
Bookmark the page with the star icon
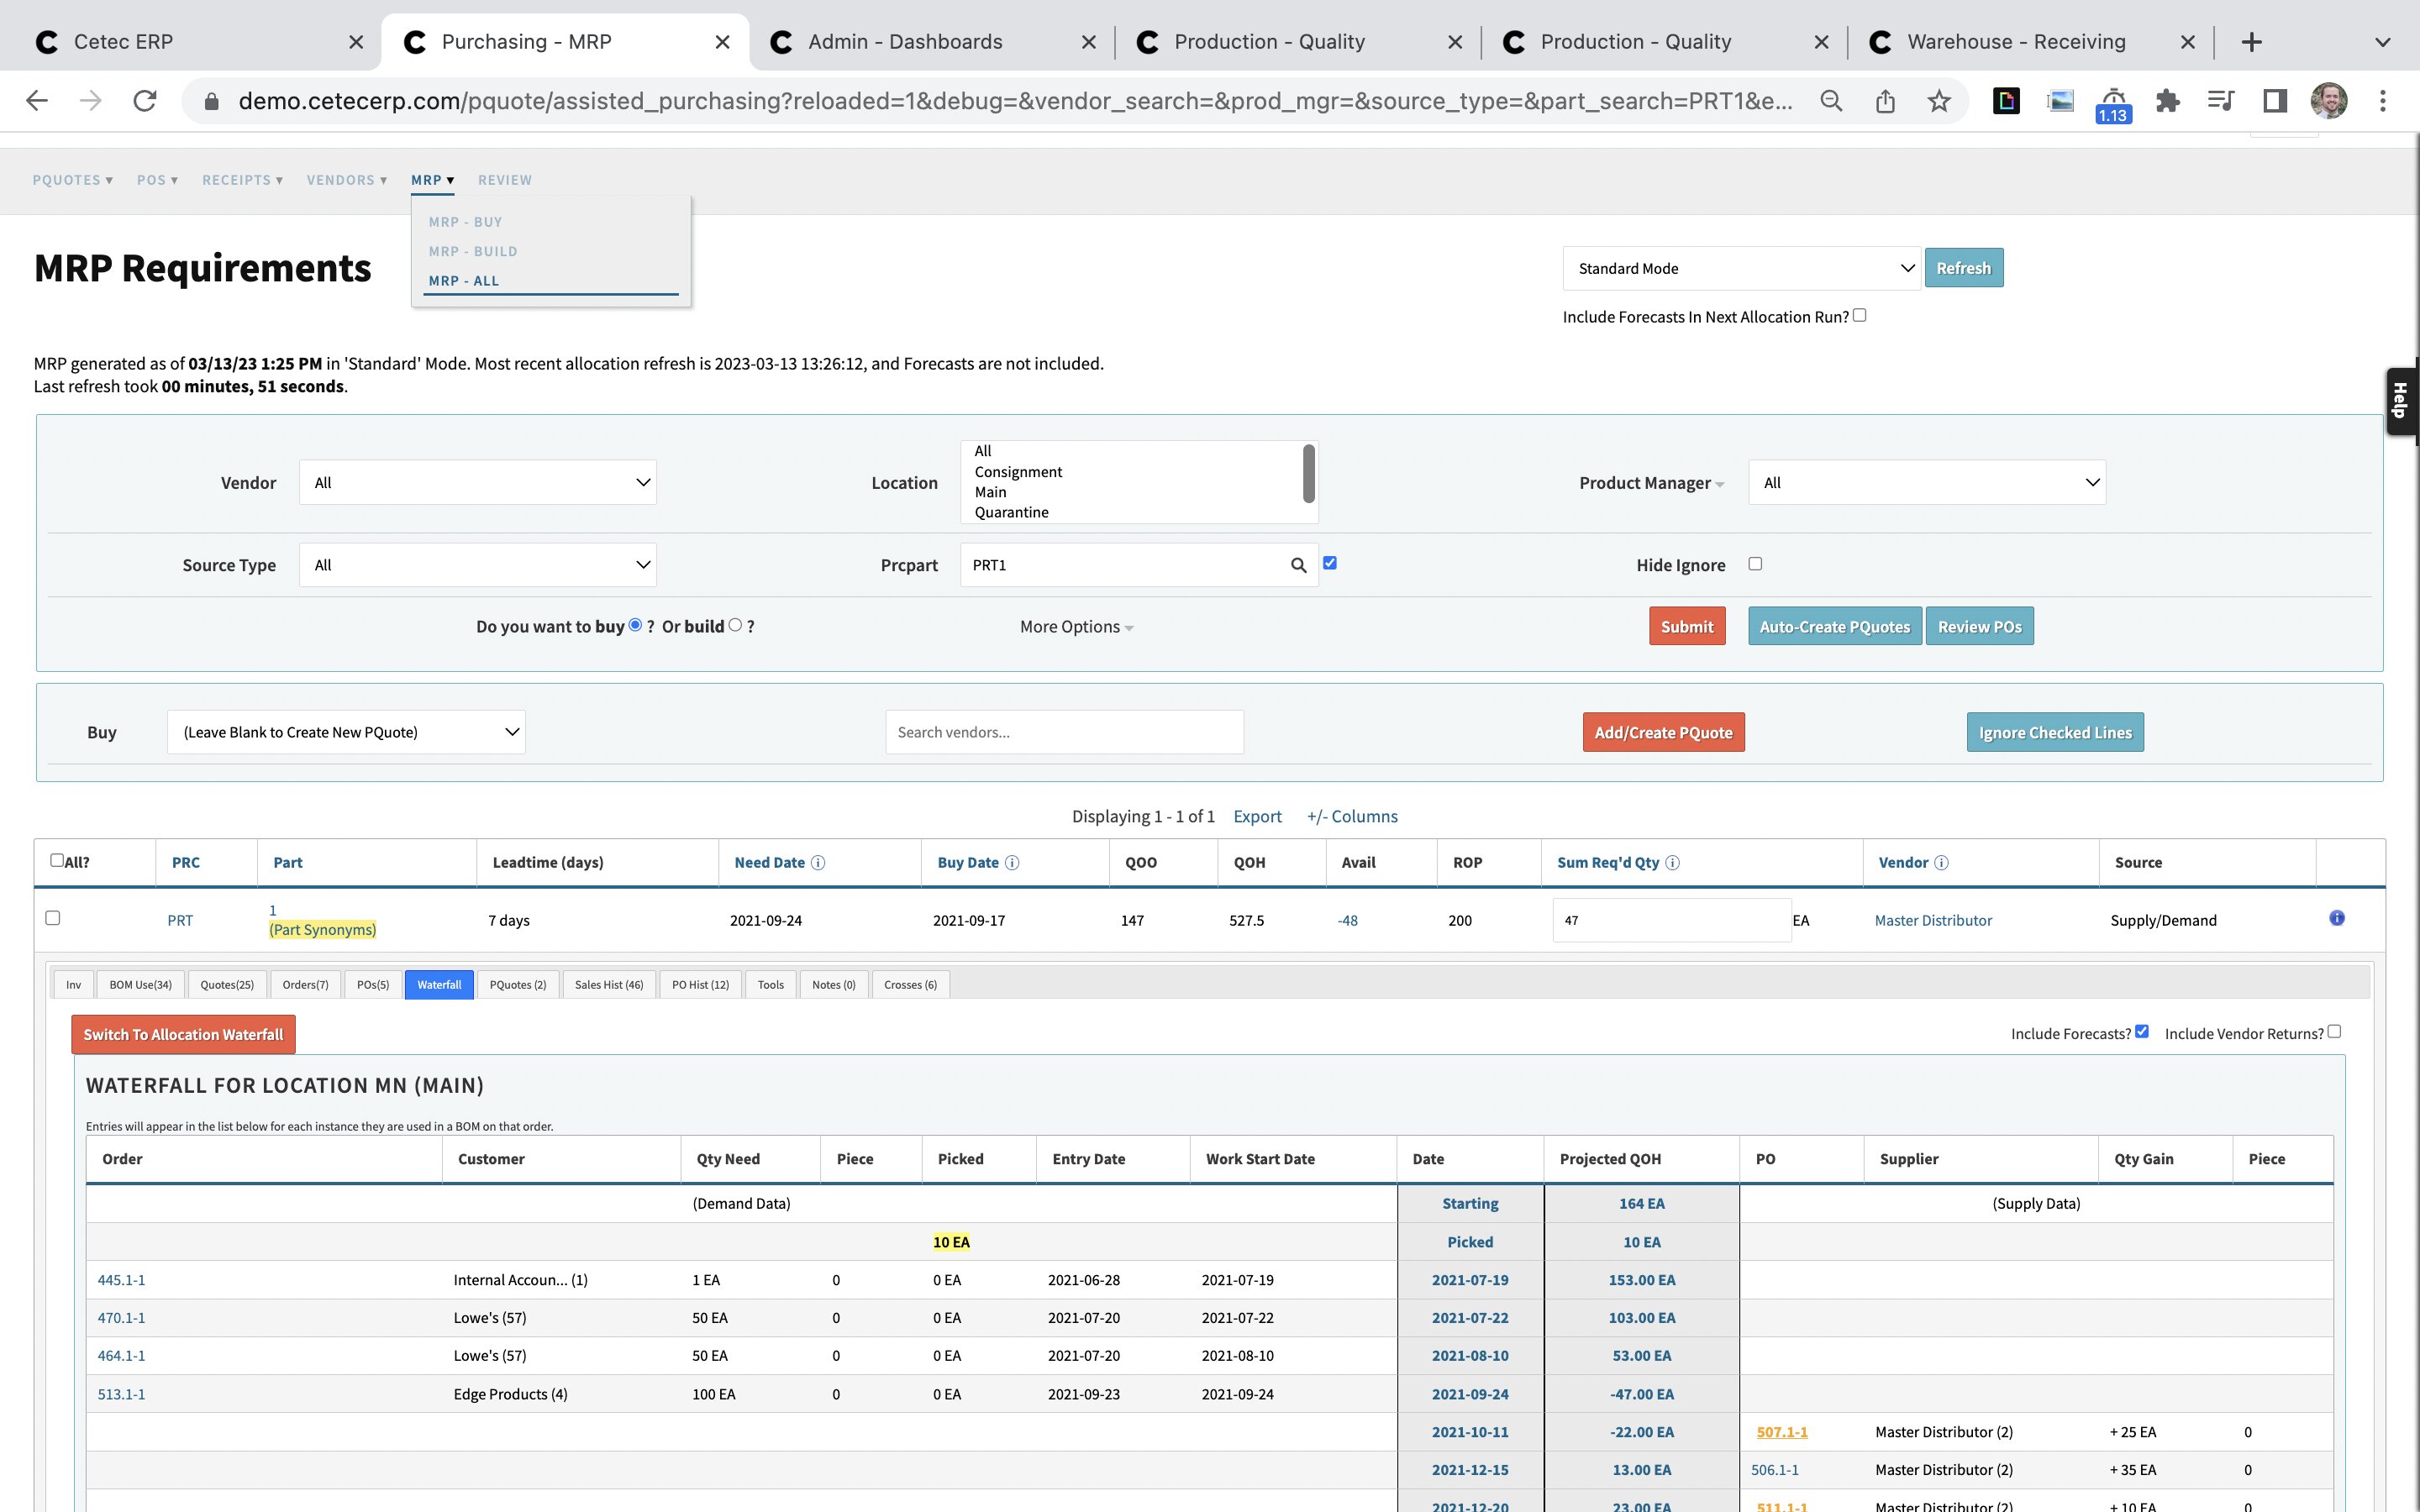(x=1939, y=101)
